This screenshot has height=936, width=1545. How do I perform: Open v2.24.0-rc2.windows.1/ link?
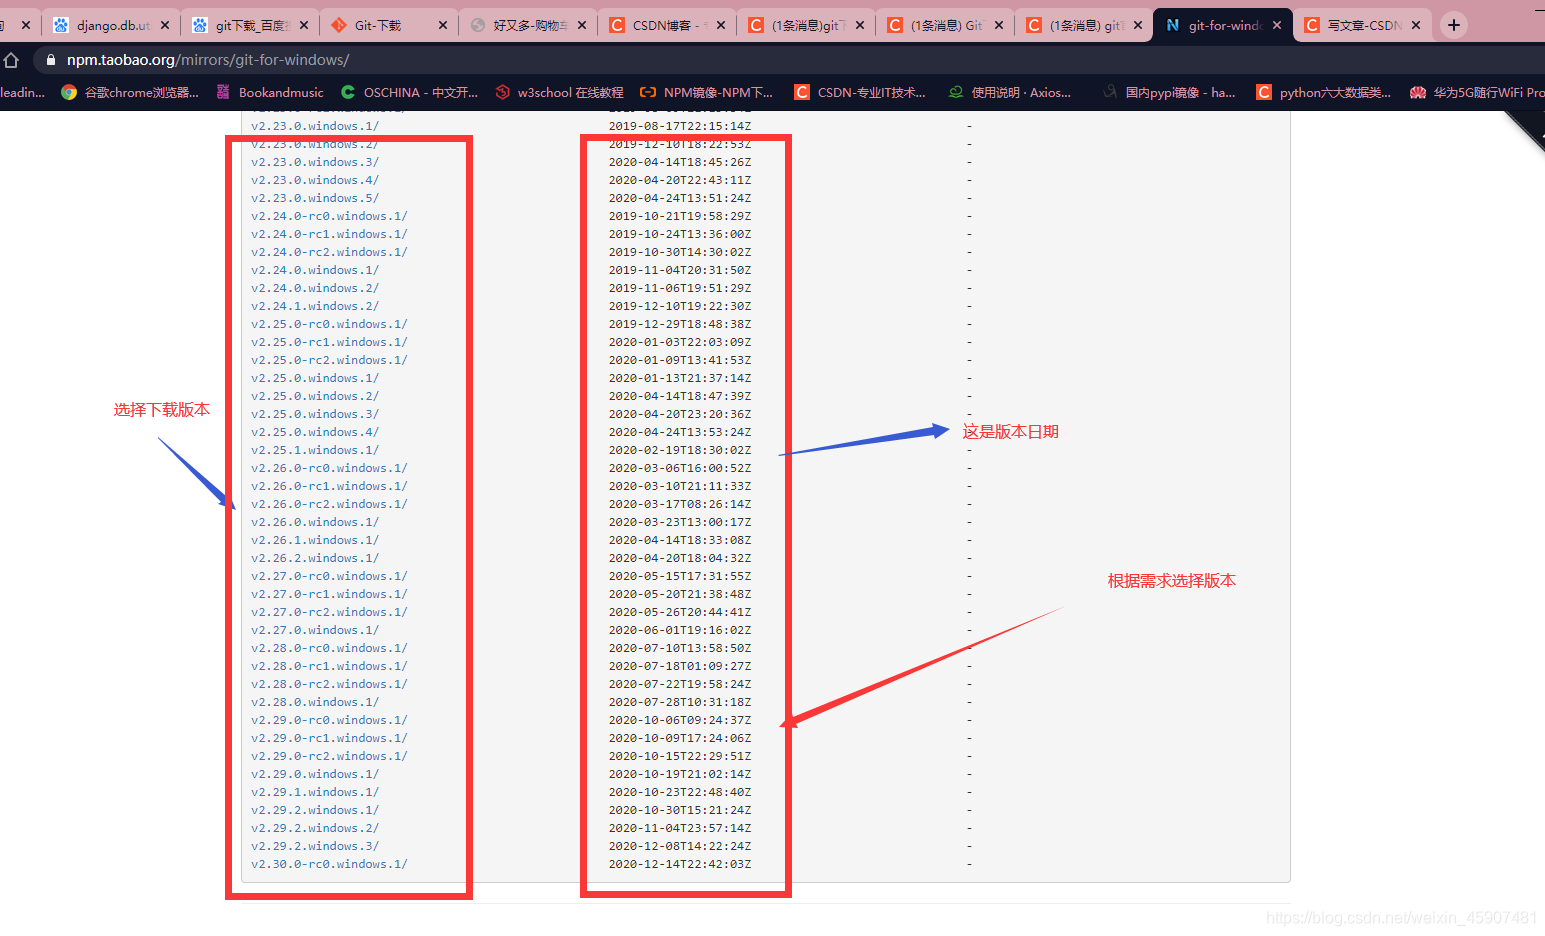[x=329, y=252]
